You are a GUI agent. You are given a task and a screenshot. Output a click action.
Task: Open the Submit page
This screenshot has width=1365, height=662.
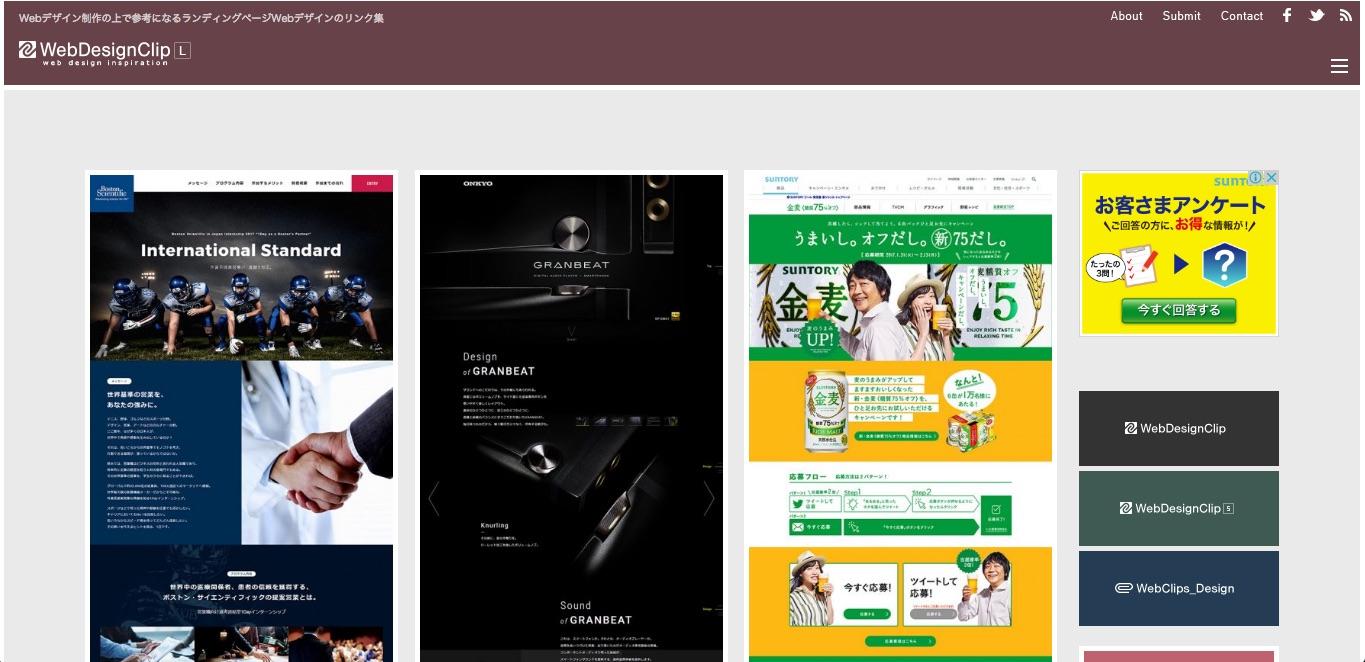[1181, 16]
